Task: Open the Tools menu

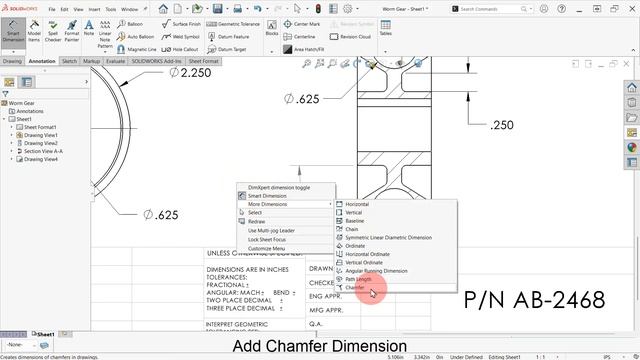Action: click(x=111, y=9)
